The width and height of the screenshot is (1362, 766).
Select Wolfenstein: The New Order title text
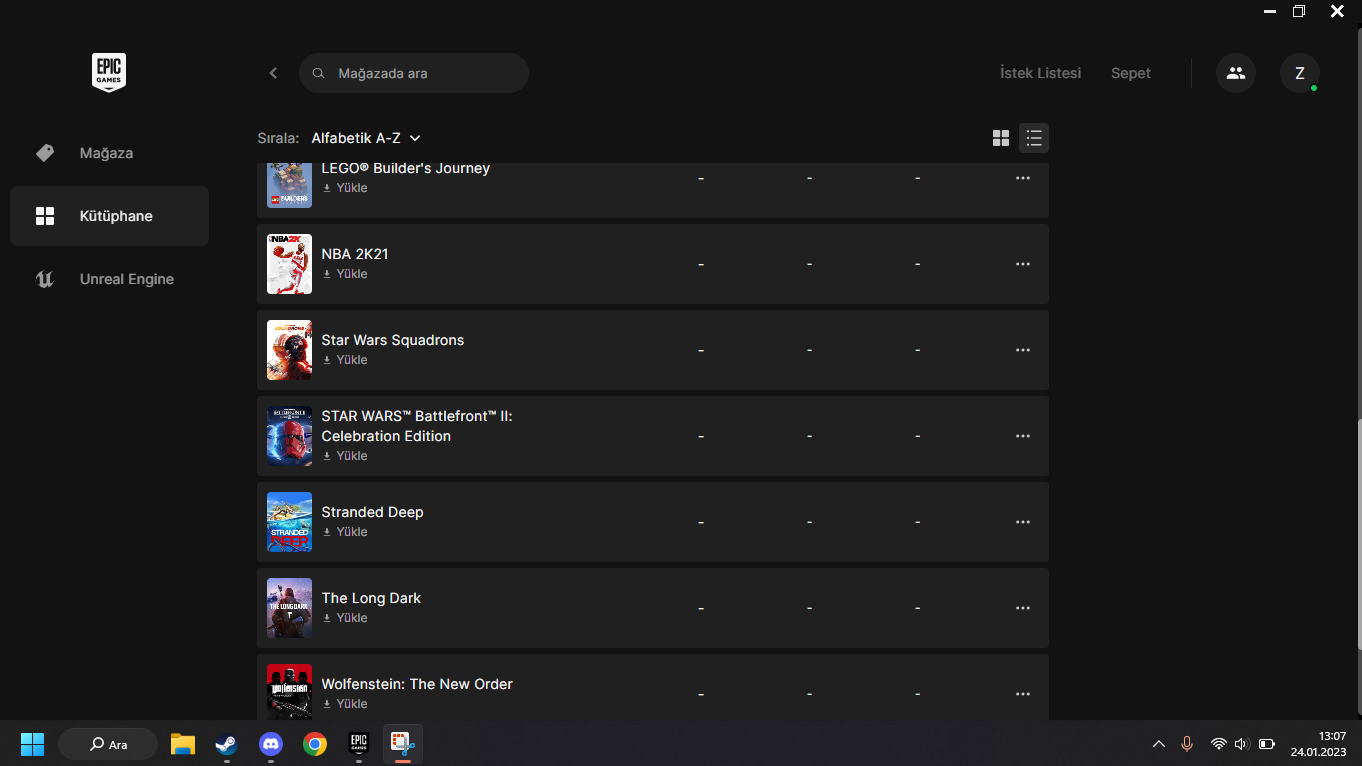pos(417,684)
